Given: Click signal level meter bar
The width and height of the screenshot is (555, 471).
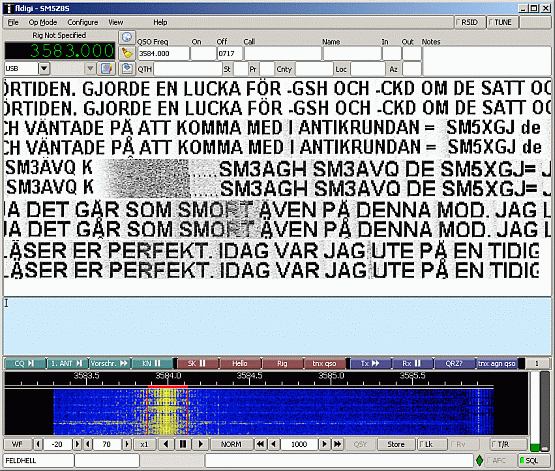Looking at the screenshot, I should click(535, 411).
